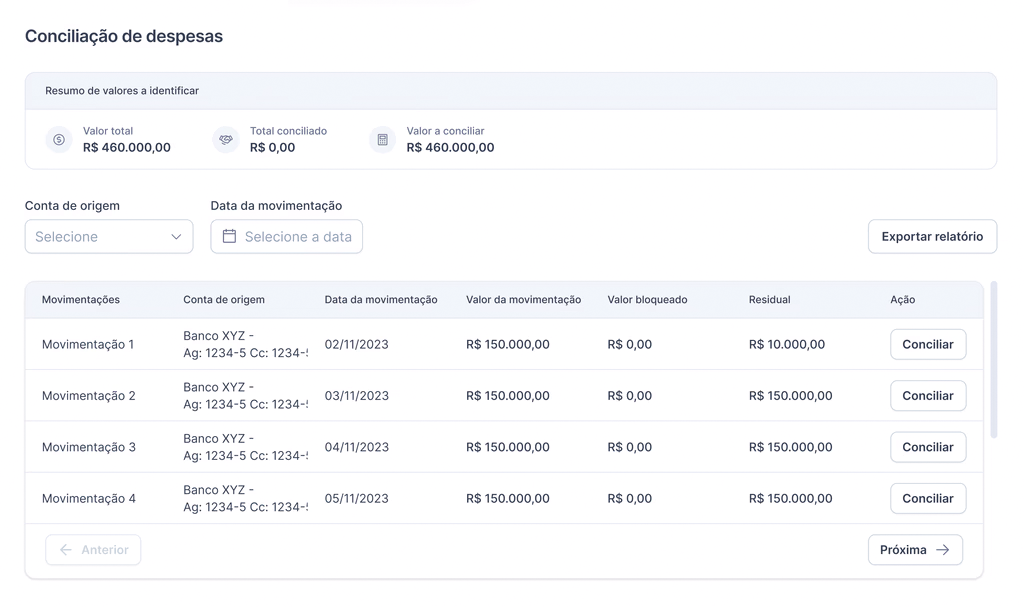Click the right arrow icon in Próxima
The image size is (1024, 607).
pyautogui.click(x=943, y=550)
